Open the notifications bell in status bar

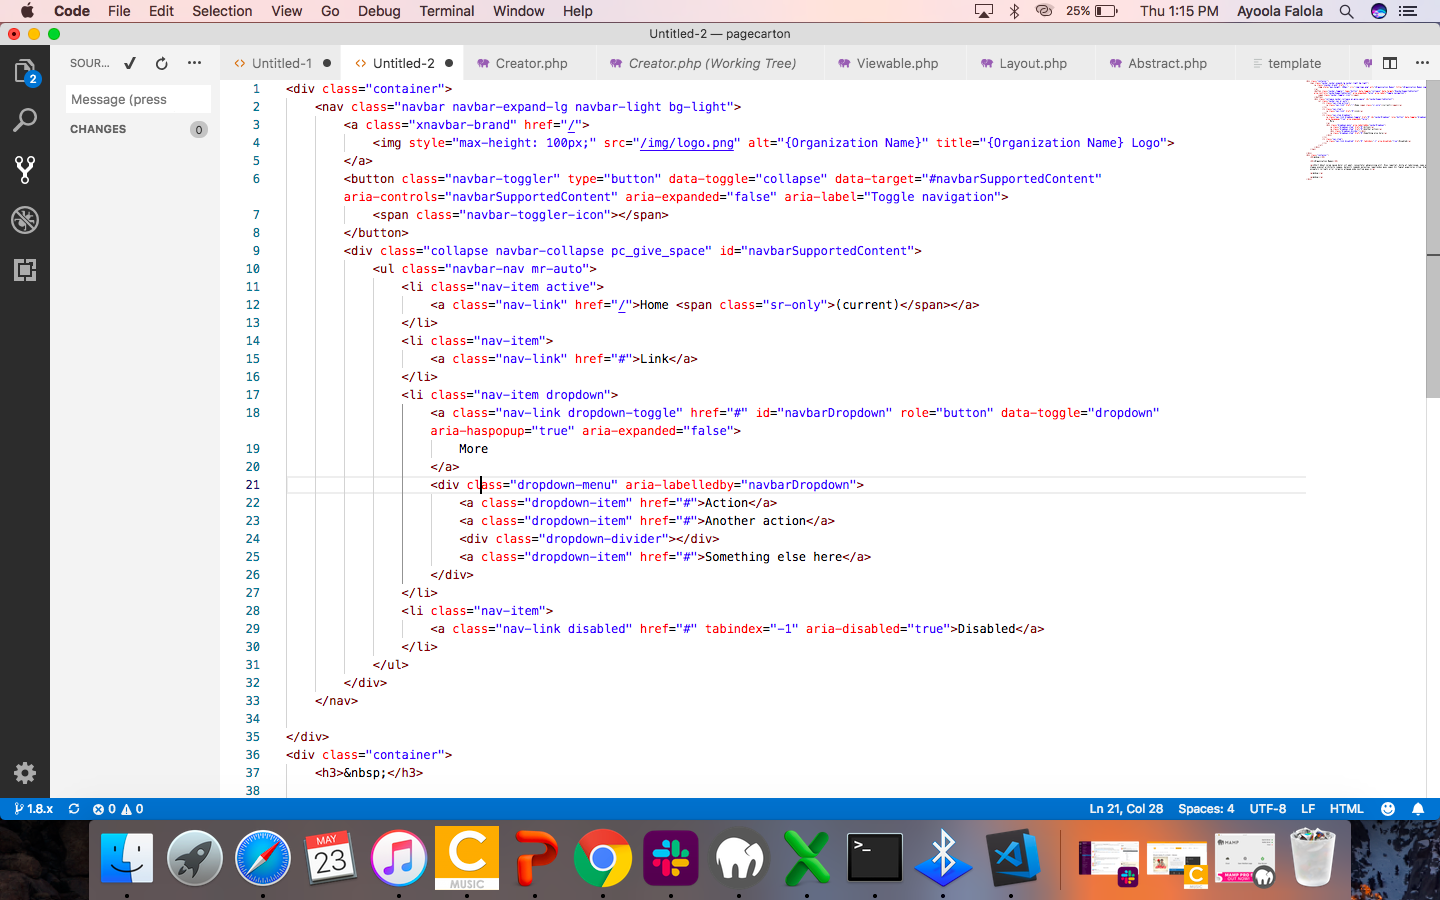coord(1418,809)
